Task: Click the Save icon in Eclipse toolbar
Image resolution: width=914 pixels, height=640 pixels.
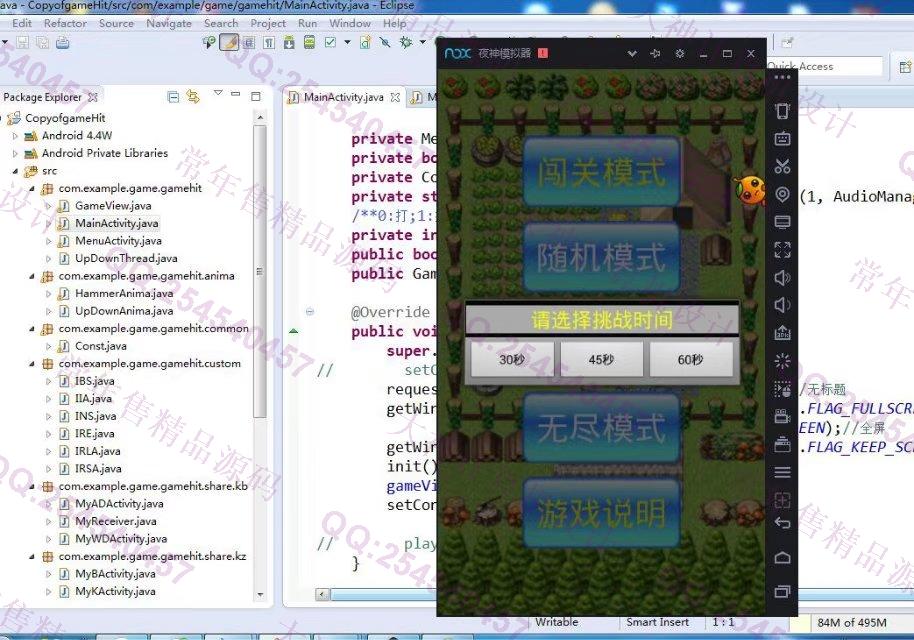Action: click(23, 43)
